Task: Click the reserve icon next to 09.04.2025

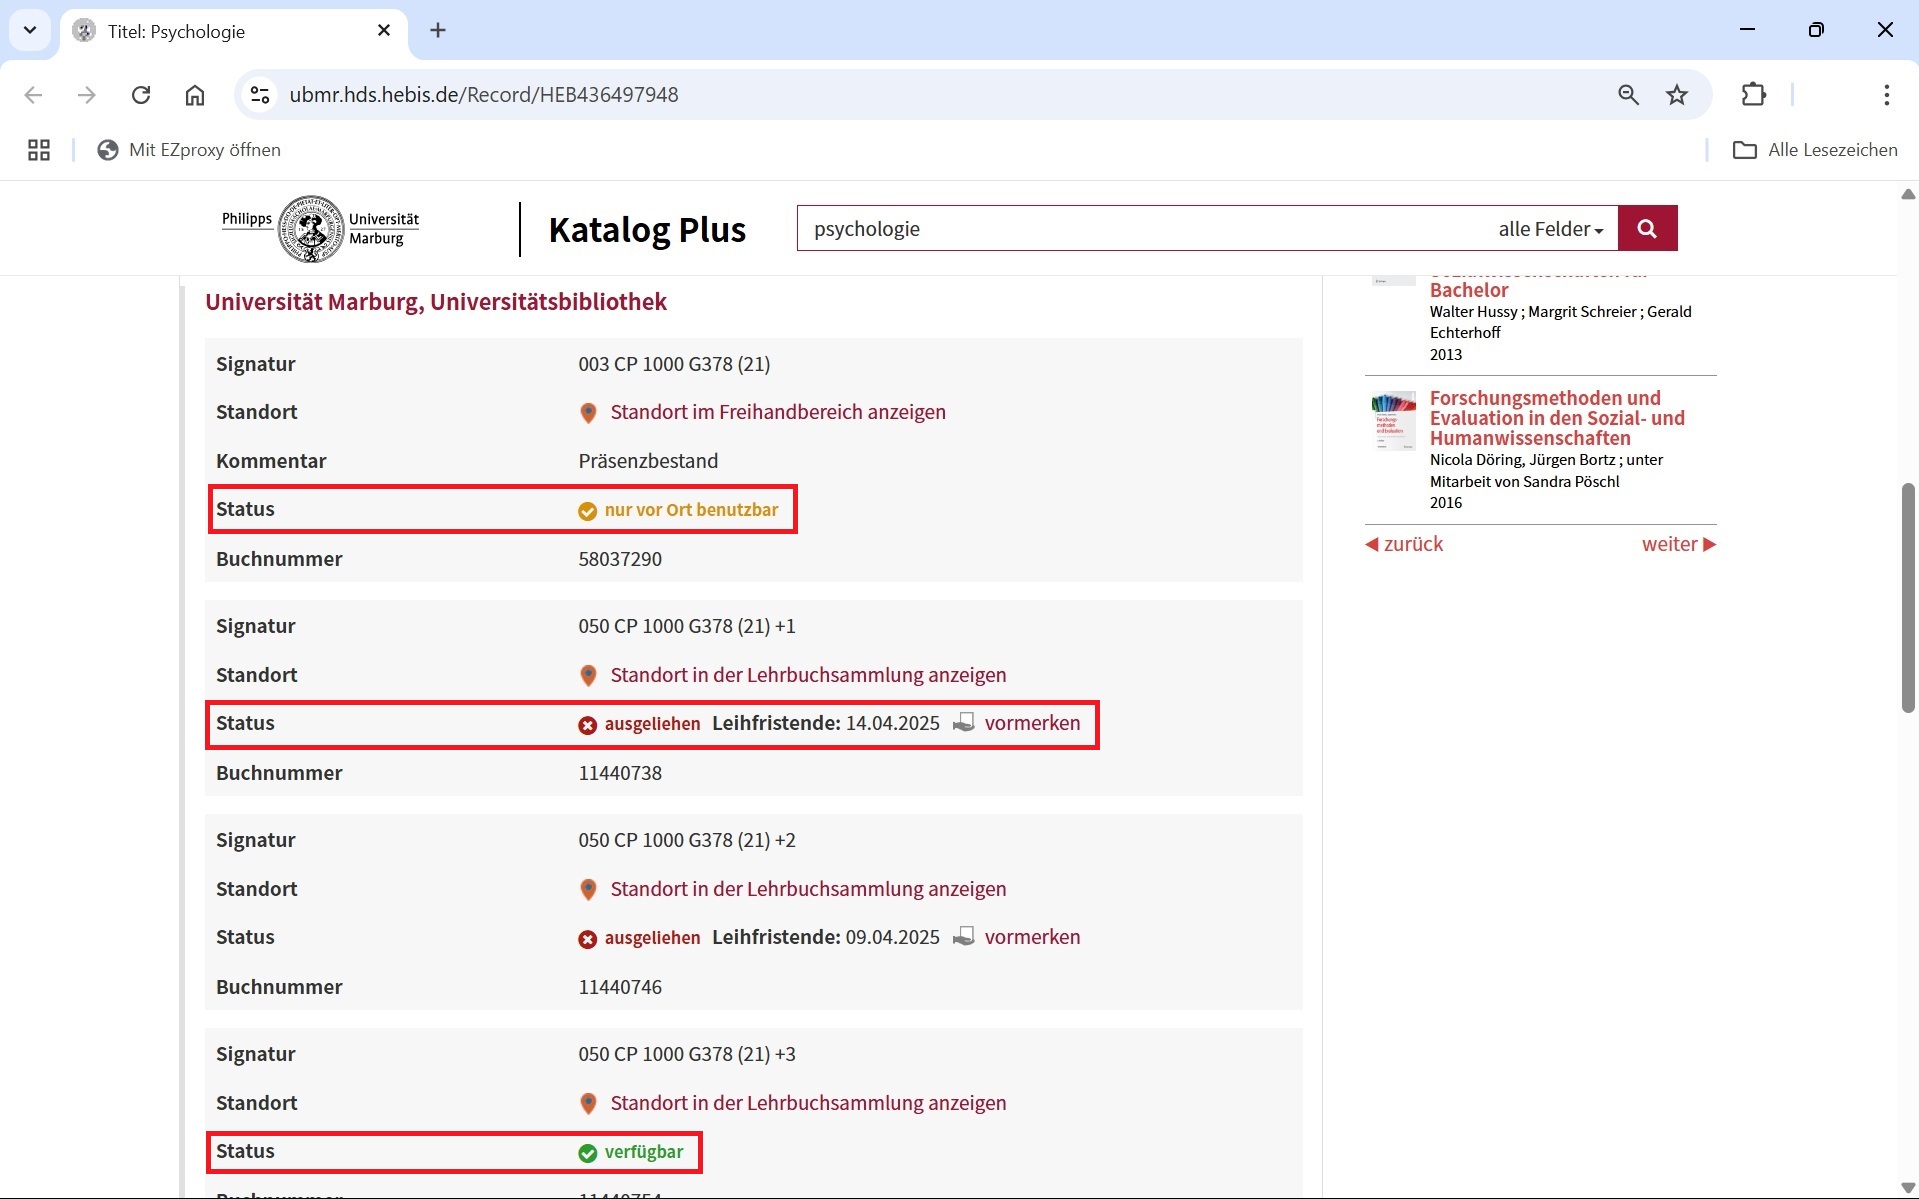Action: pos(963,937)
